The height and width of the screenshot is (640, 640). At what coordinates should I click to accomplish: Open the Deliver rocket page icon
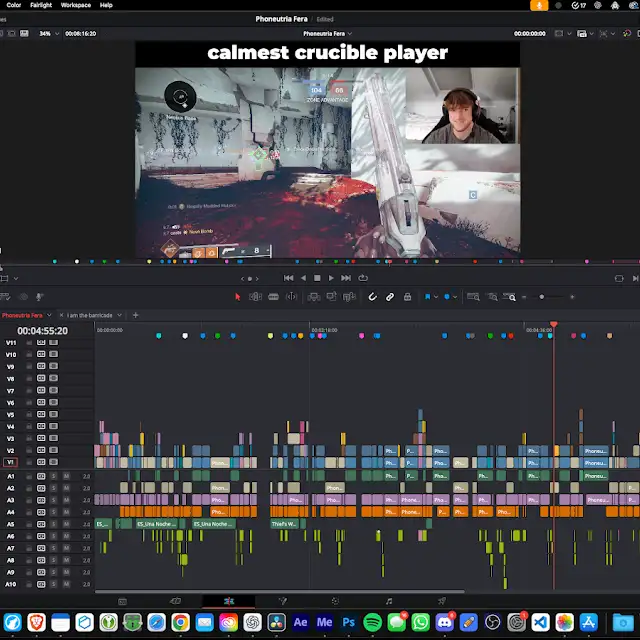(442, 601)
